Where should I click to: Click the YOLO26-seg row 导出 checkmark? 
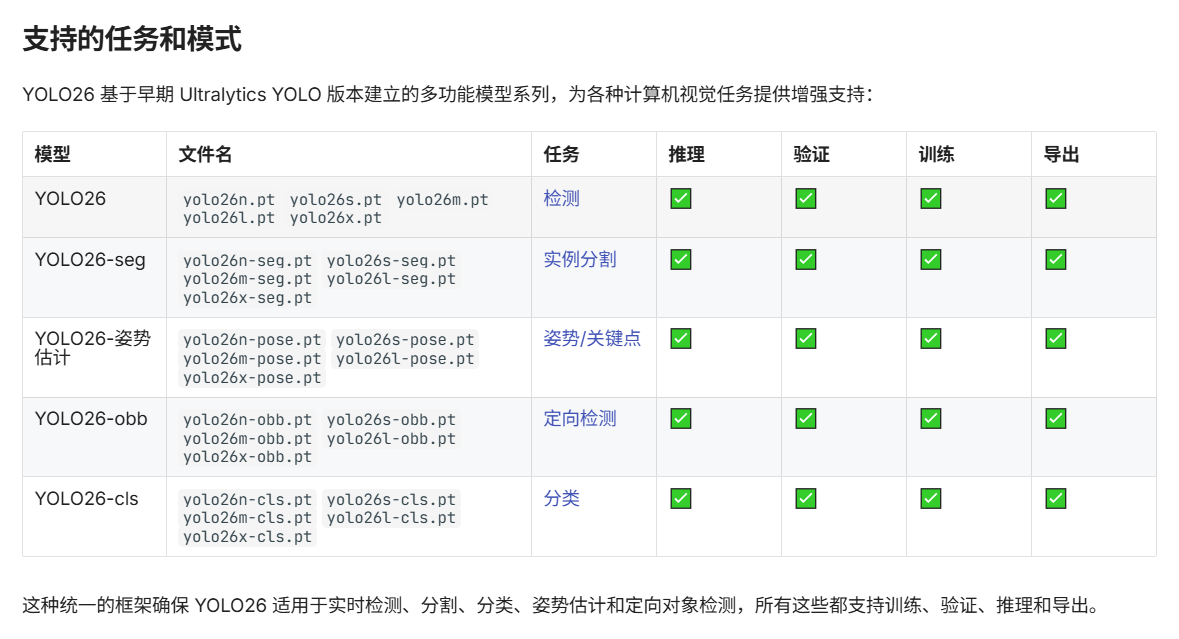click(x=1056, y=259)
